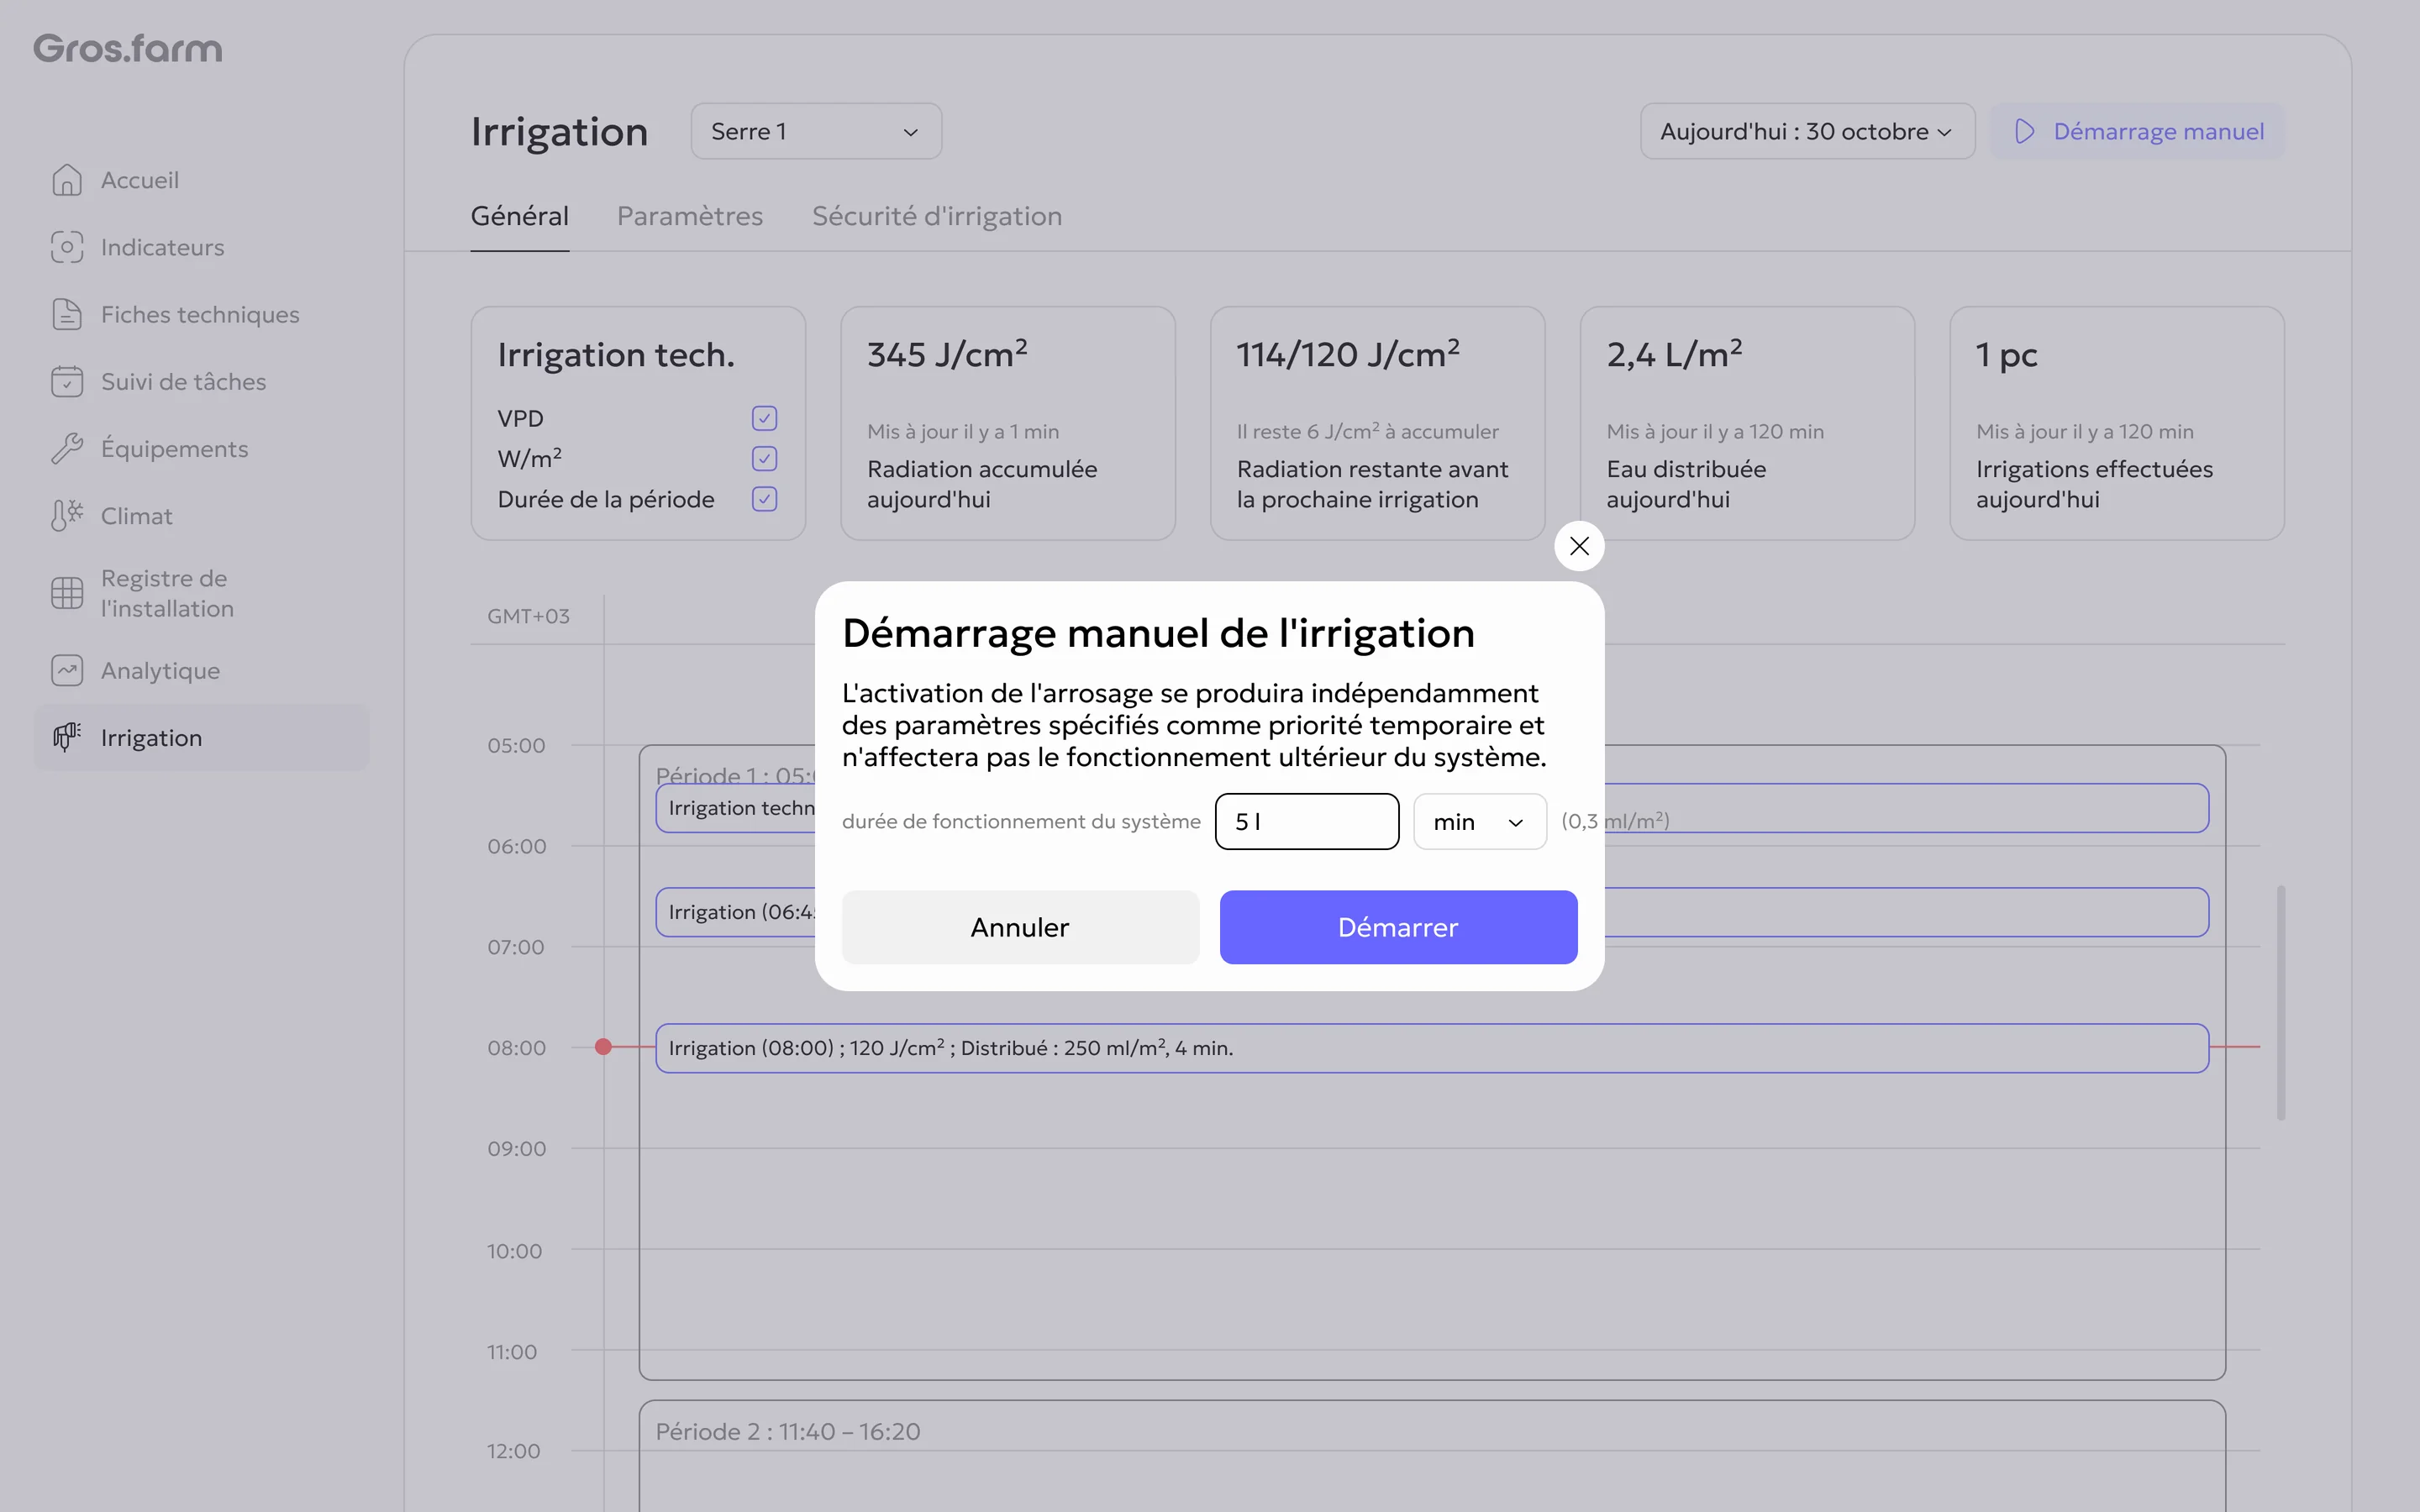This screenshot has height=1512, width=2420.
Task: Click the Accueil home icon
Action: [67, 180]
